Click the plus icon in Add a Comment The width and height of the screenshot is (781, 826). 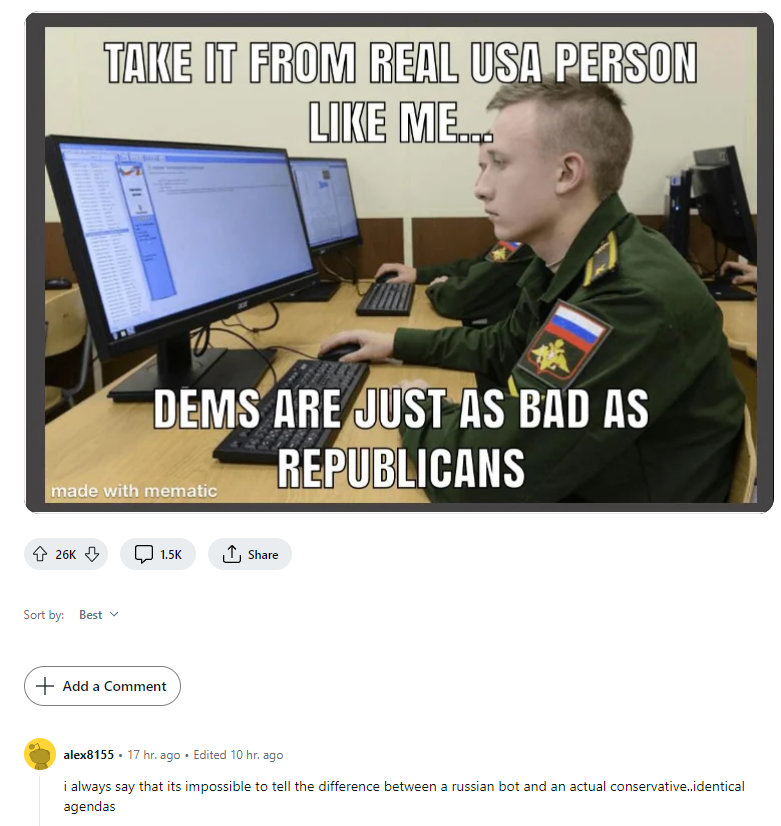coord(45,686)
